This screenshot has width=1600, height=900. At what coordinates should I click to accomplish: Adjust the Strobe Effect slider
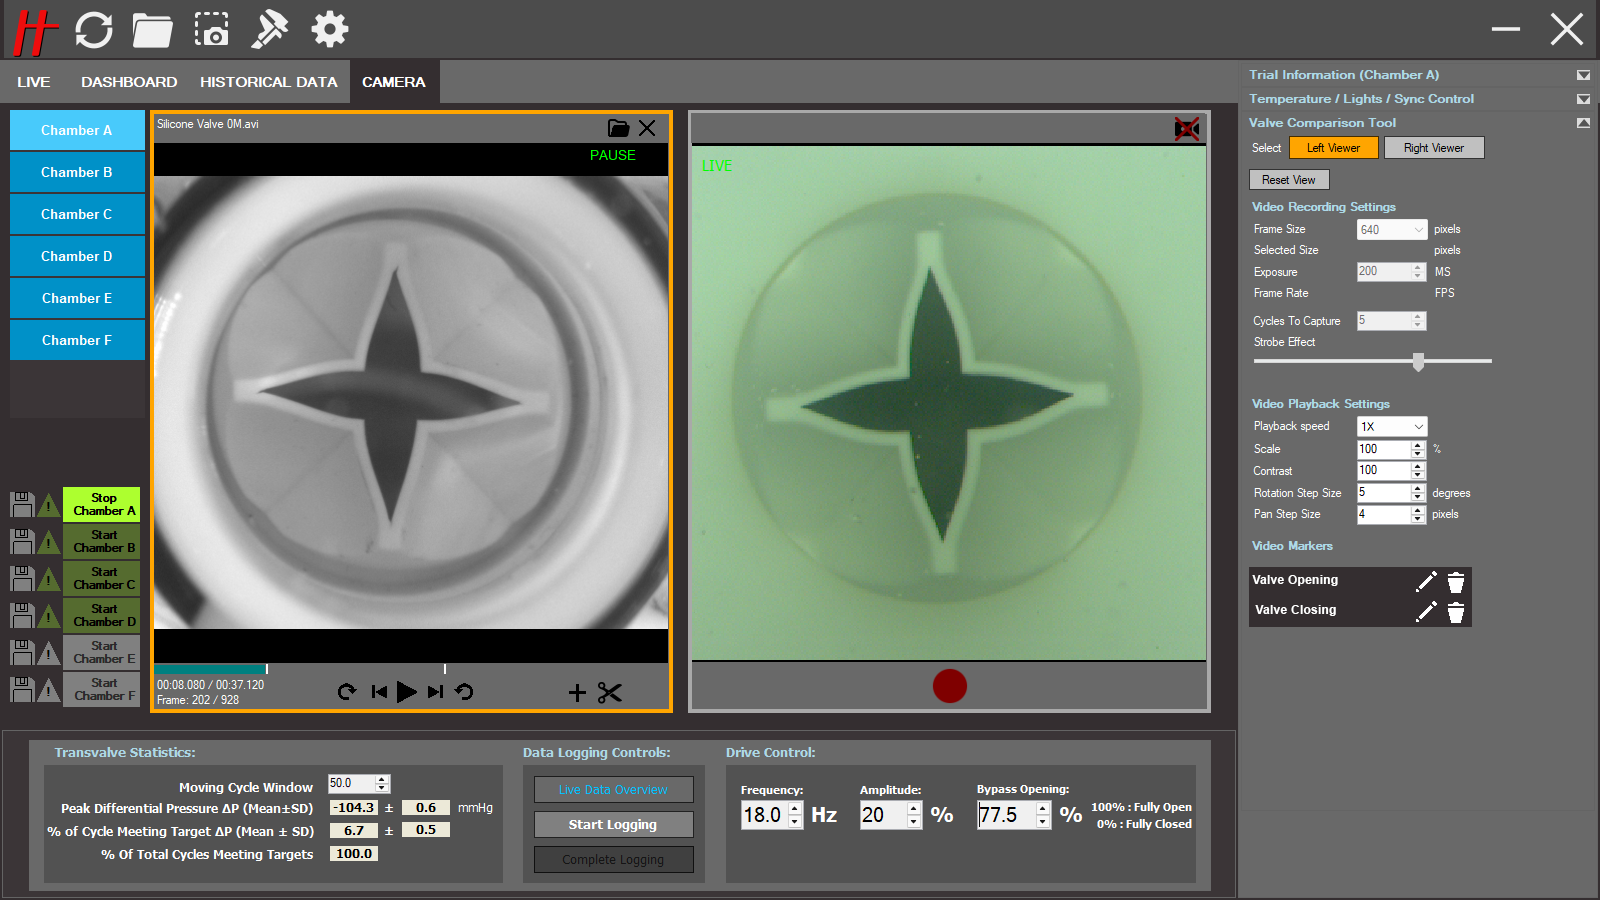click(1418, 362)
